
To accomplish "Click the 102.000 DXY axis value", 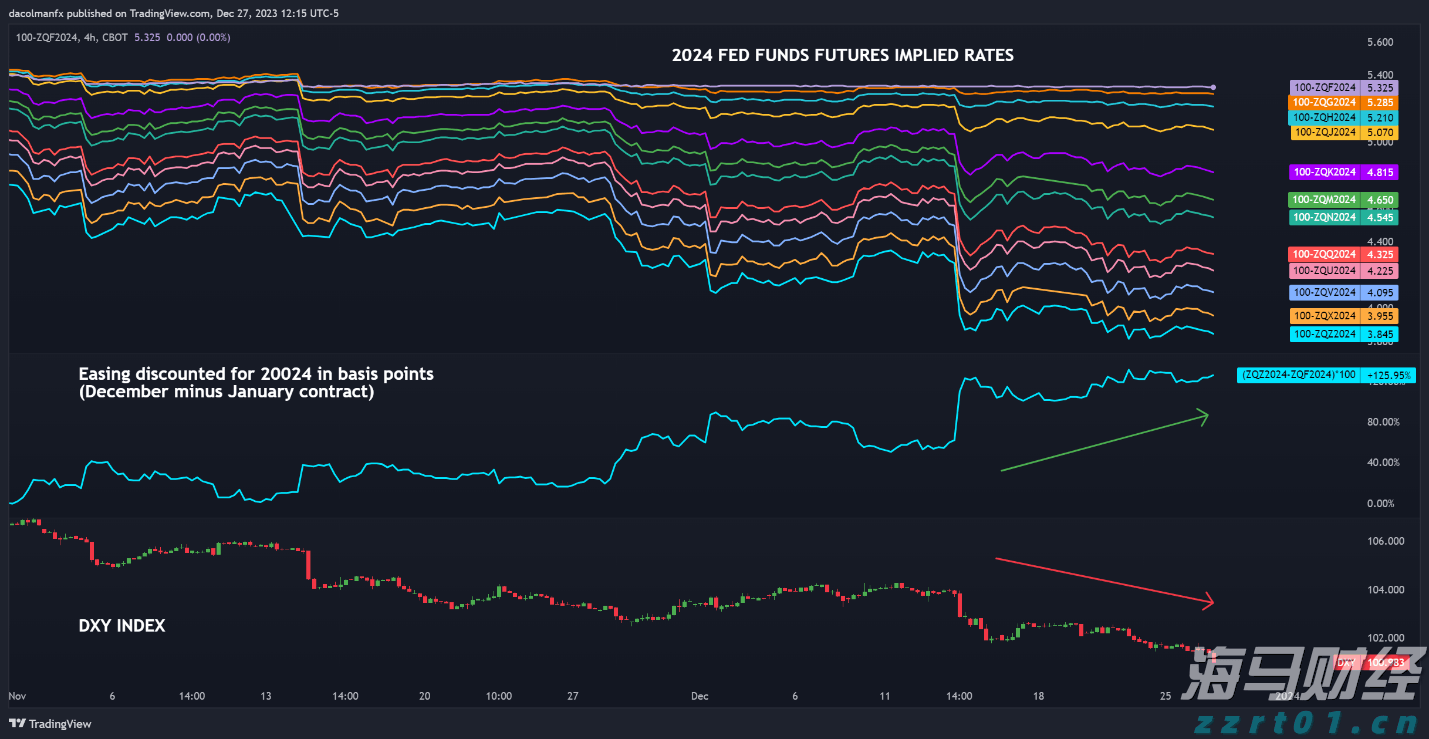I will (1385, 638).
